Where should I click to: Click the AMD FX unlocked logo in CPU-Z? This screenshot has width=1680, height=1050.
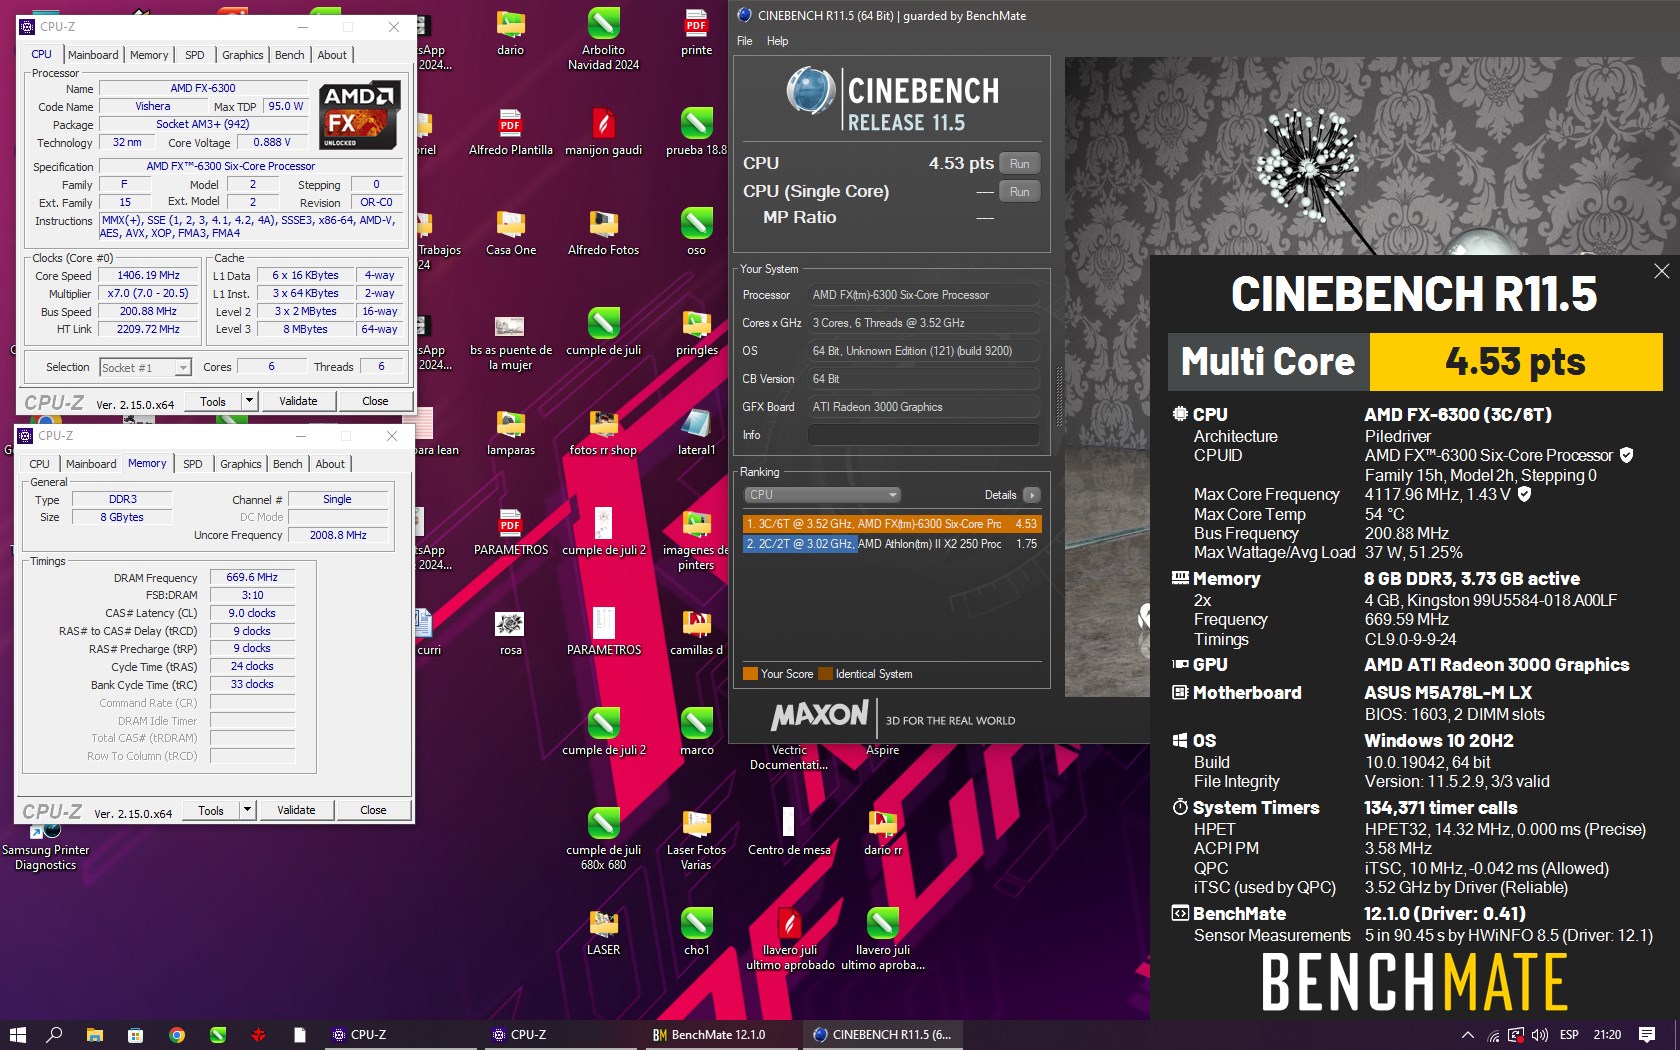tap(359, 116)
